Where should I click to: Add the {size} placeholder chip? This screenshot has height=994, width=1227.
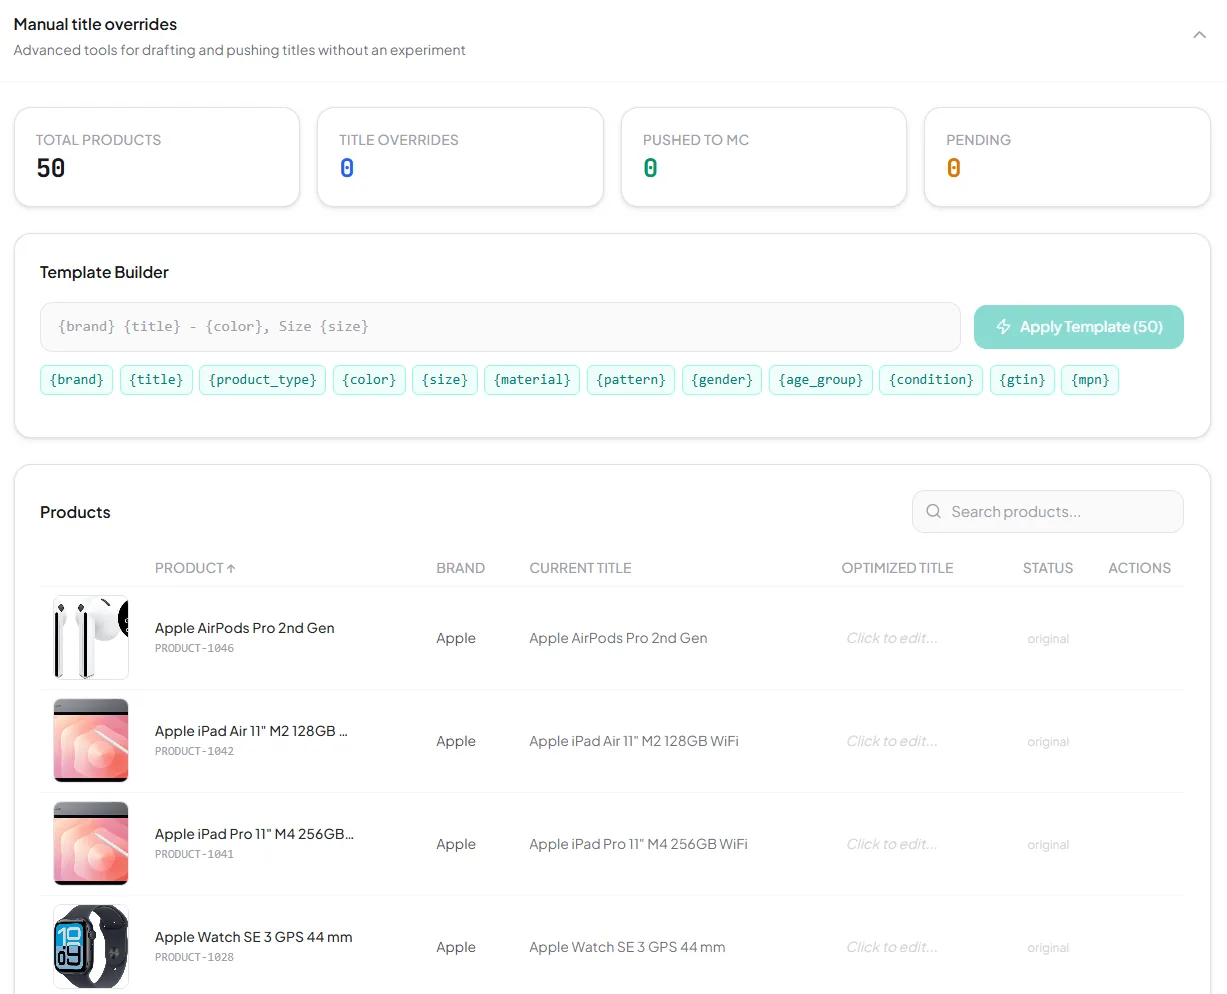445,380
